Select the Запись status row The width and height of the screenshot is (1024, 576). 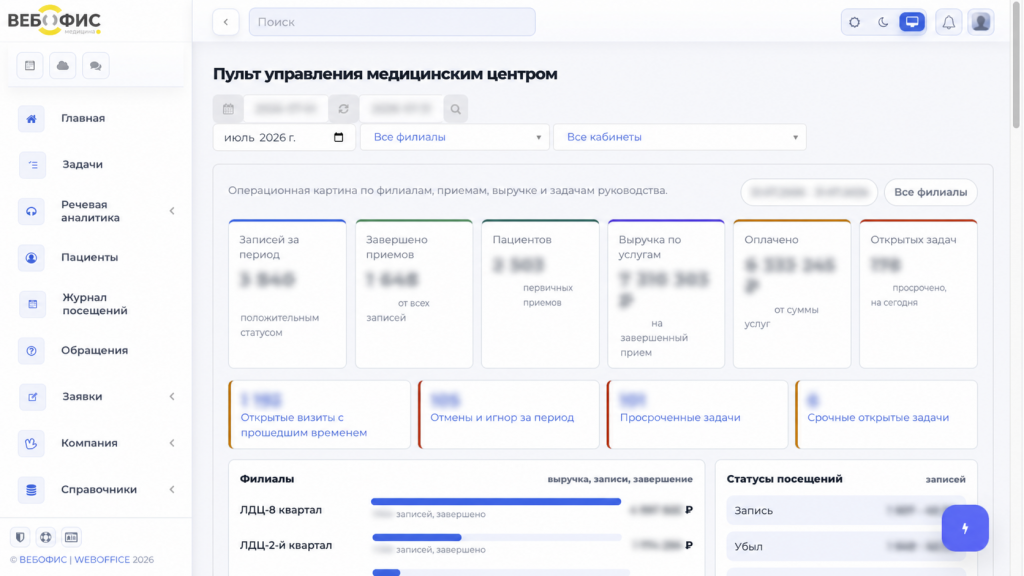[x=846, y=511]
